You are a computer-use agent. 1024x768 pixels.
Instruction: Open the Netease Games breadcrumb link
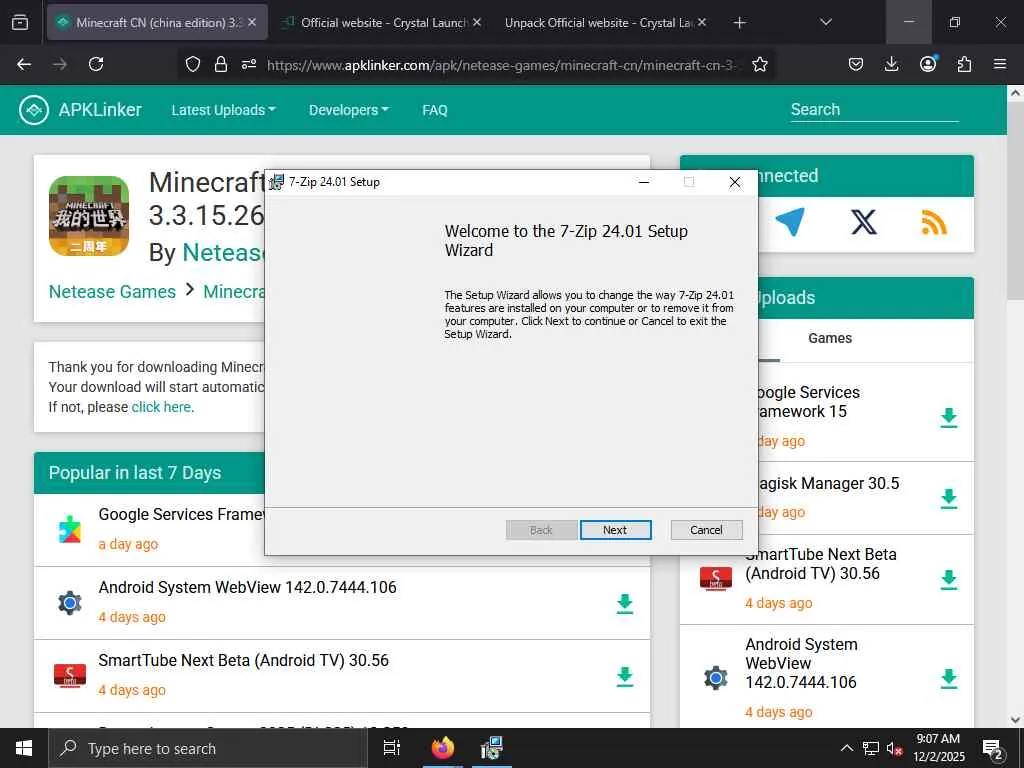(112, 291)
